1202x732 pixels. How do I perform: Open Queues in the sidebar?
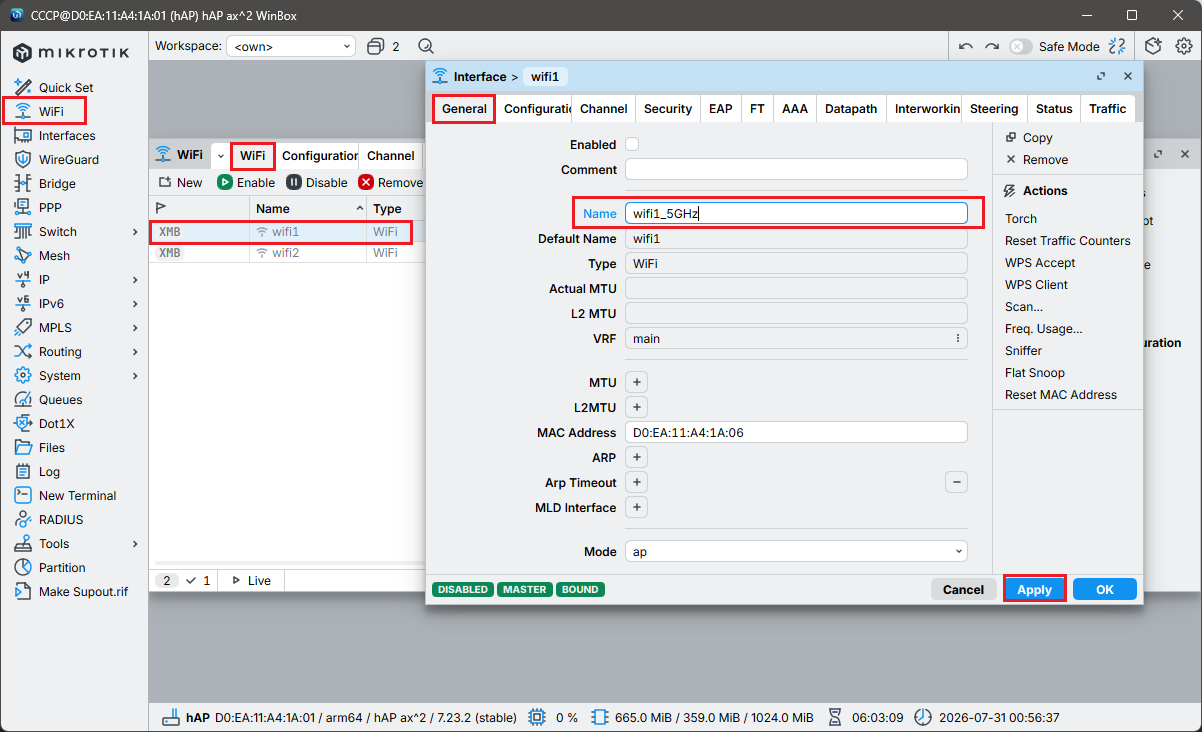(x=60, y=400)
